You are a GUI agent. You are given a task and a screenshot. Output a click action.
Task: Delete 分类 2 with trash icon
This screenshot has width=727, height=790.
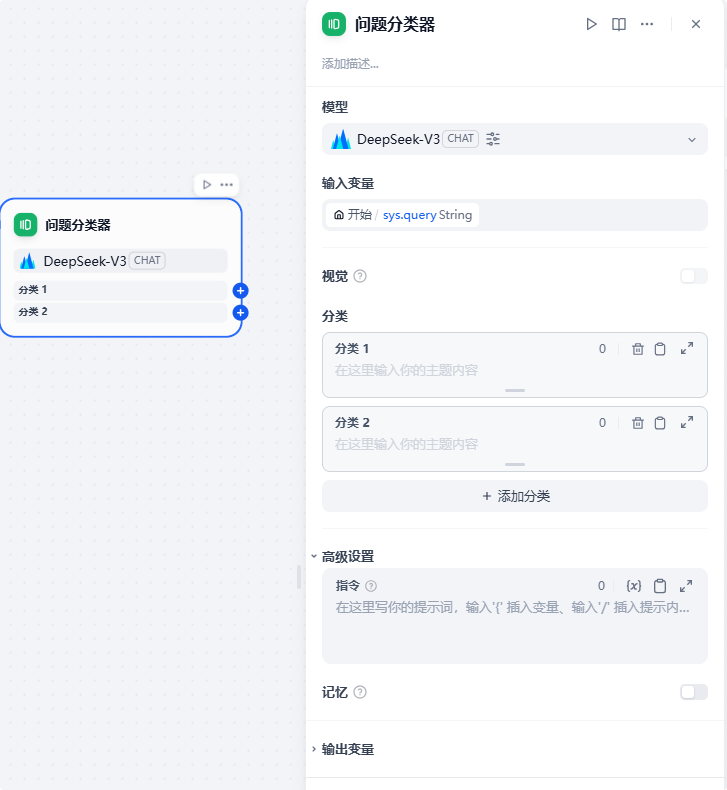click(x=638, y=423)
